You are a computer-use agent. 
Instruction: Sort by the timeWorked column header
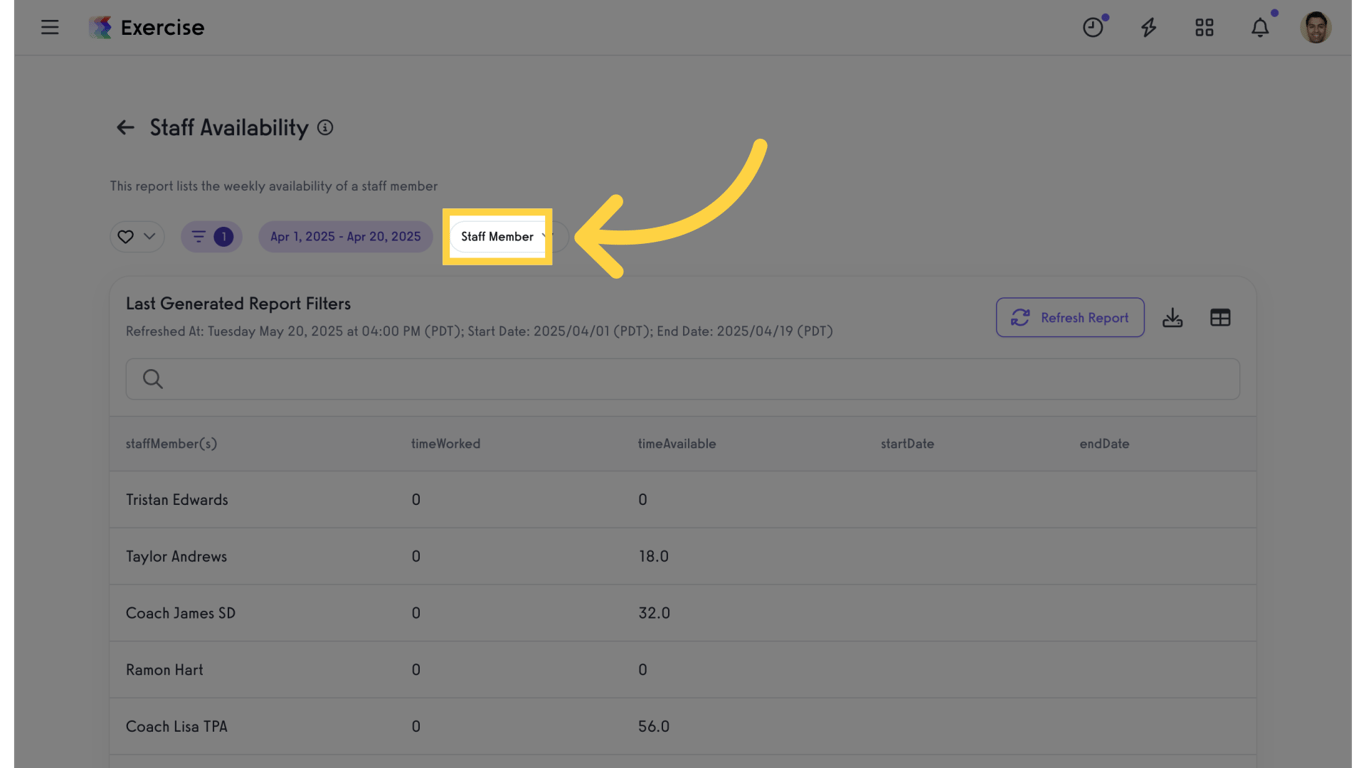coord(445,444)
